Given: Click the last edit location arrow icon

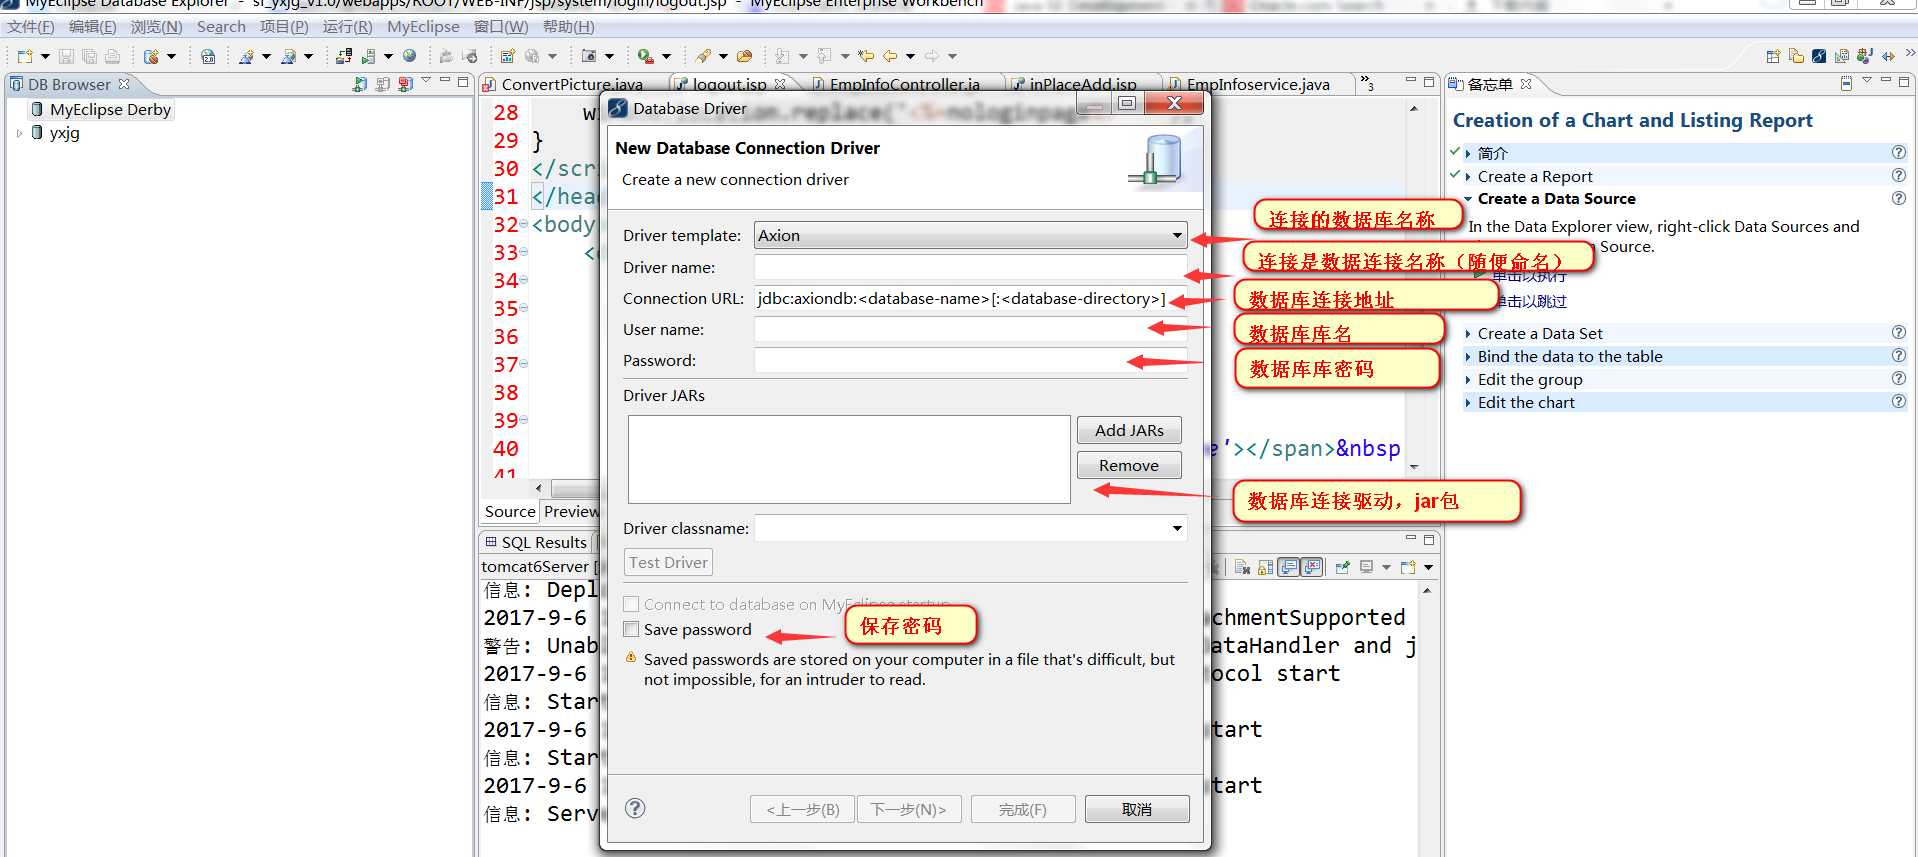Looking at the screenshot, I should pos(866,56).
